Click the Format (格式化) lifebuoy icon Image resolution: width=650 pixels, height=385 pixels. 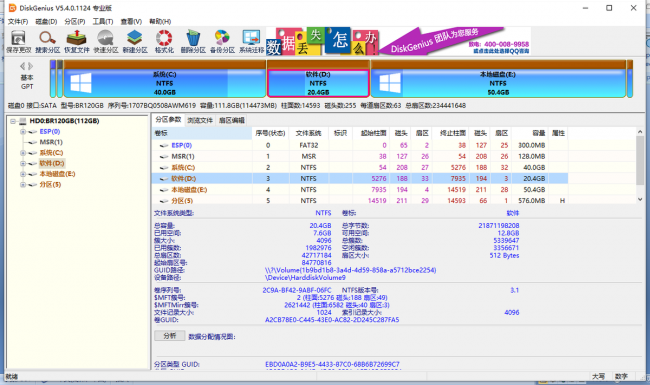(164, 41)
